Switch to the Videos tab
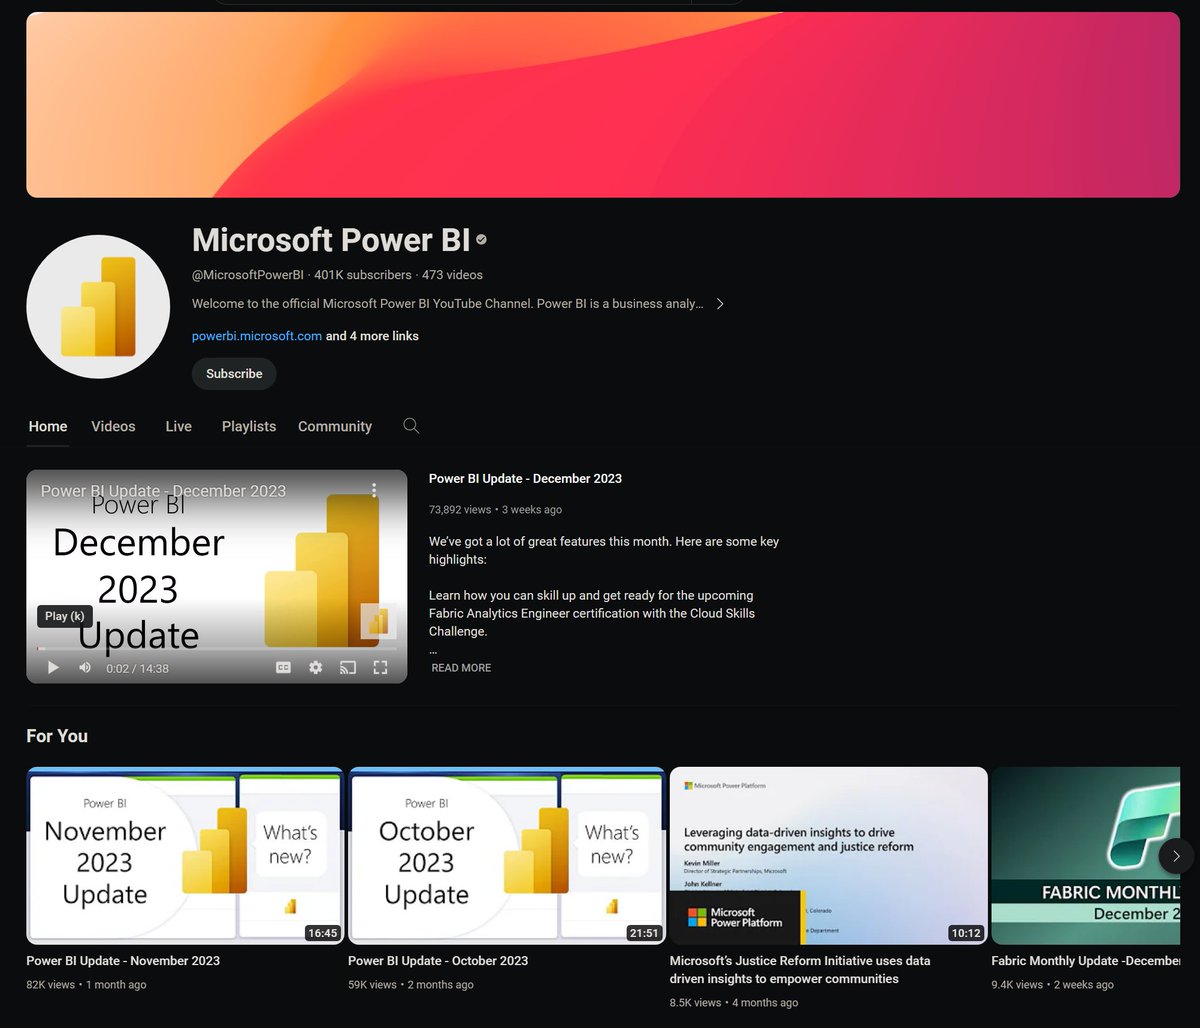Viewport: 1200px width, 1028px height. click(113, 426)
